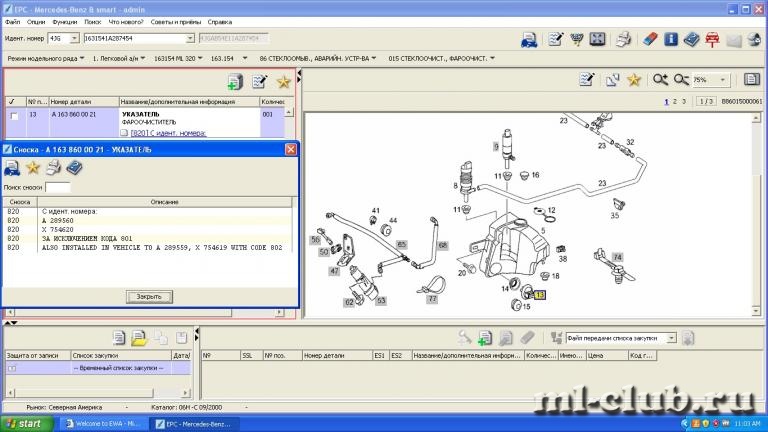
Task: Zoom in on the parts diagram
Action: 660,79
